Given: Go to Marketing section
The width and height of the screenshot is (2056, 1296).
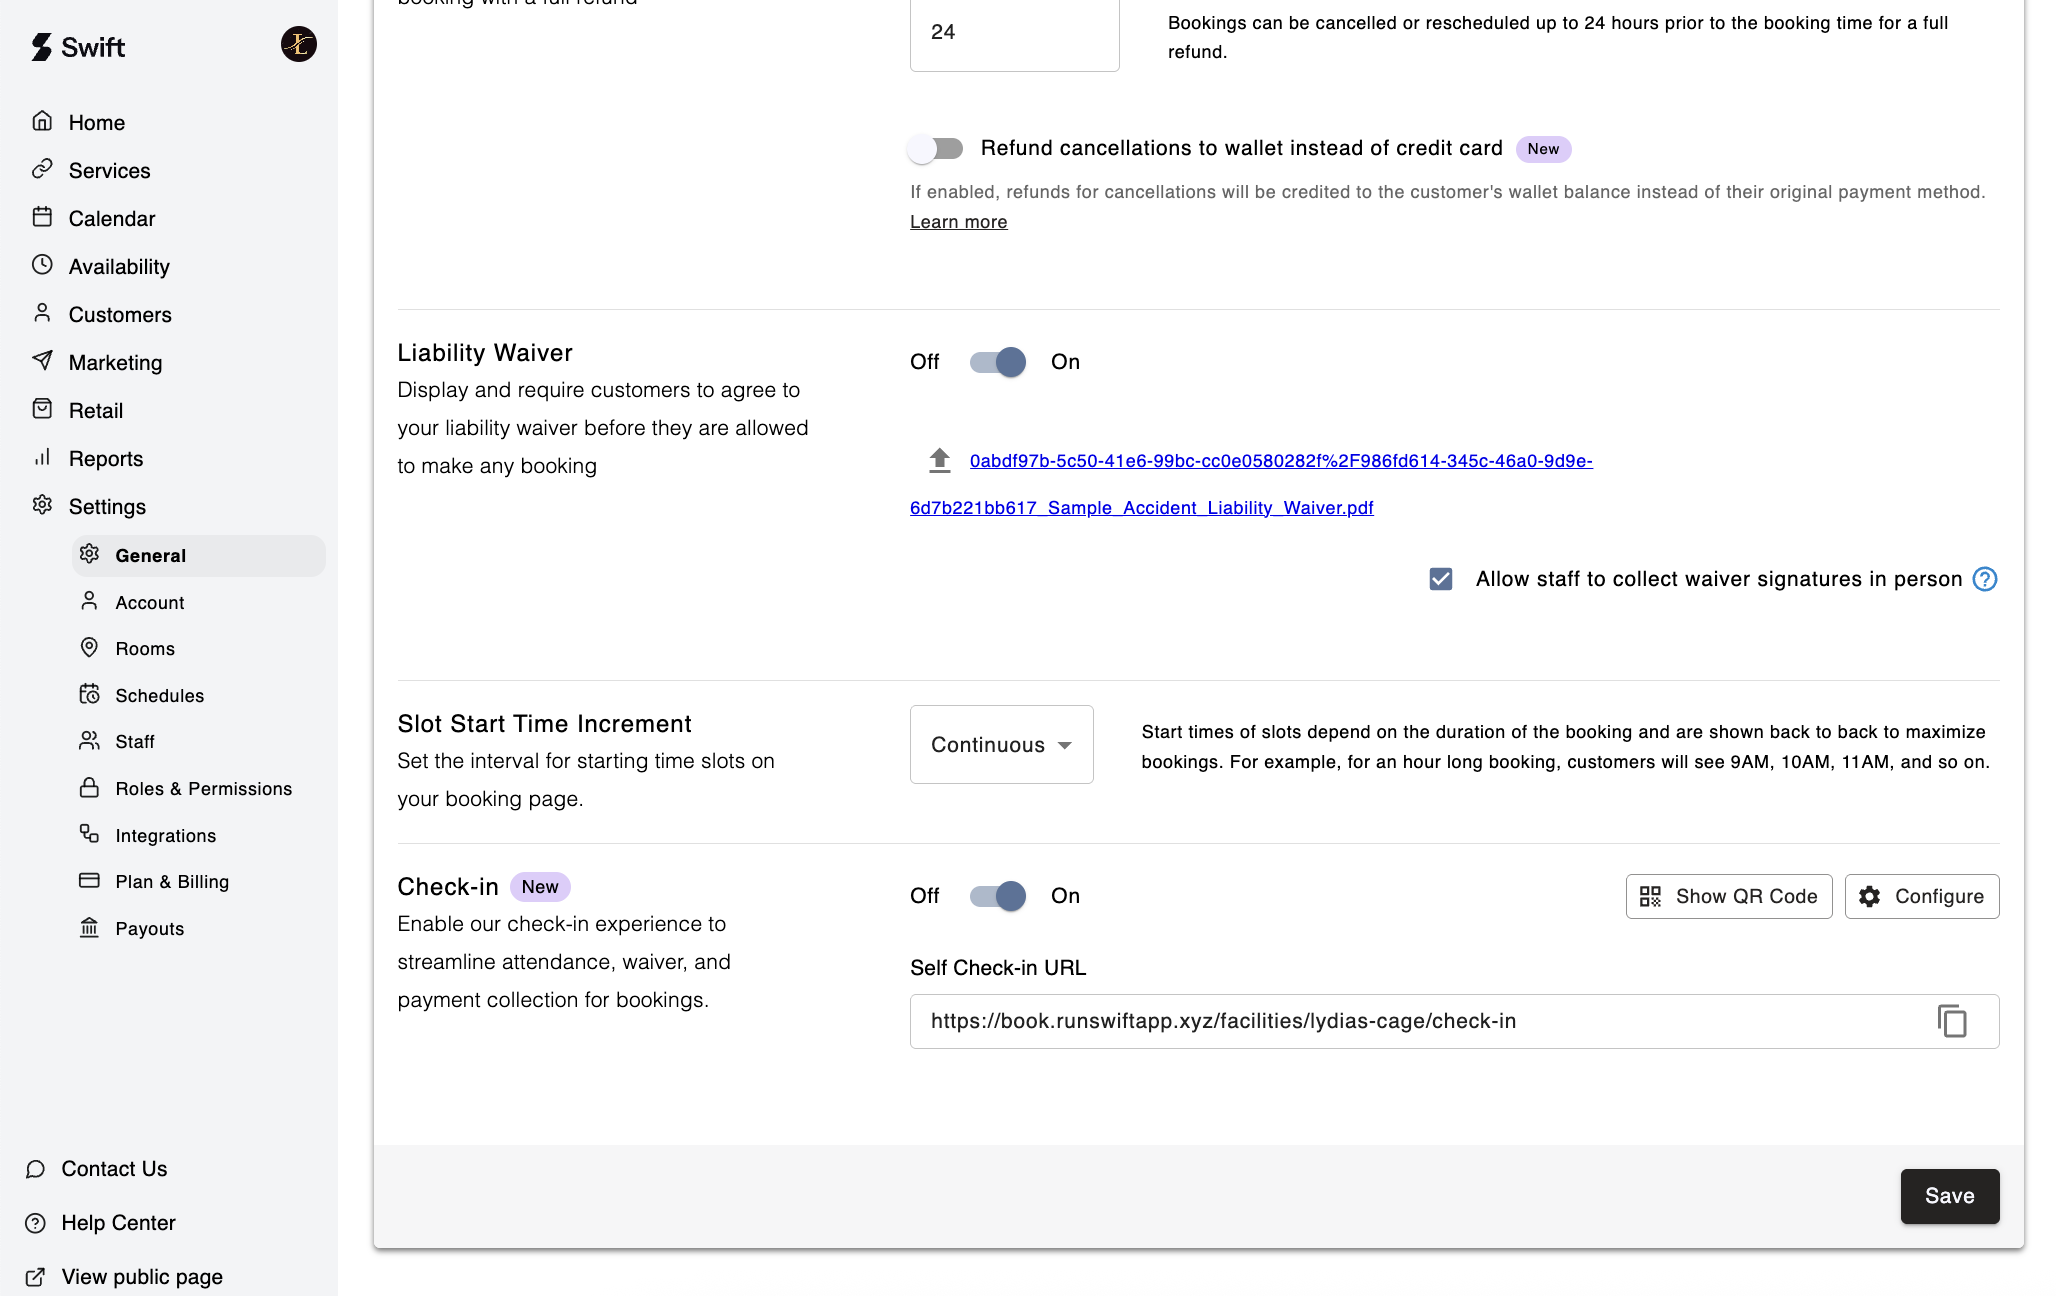Looking at the screenshot, I should [115, 363].
